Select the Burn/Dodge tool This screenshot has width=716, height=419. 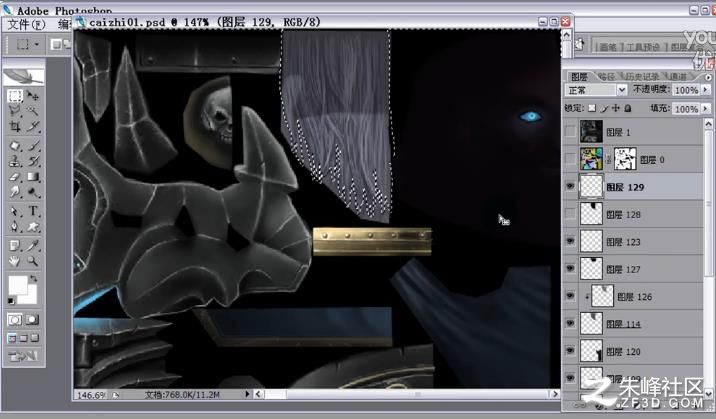click(x=32, y=192)
